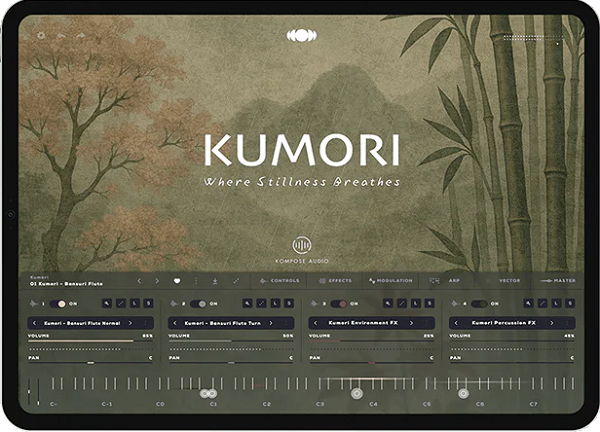Click the layer 2 L button
The height and width of the screenshot is (432, 600).
[275, 303]
